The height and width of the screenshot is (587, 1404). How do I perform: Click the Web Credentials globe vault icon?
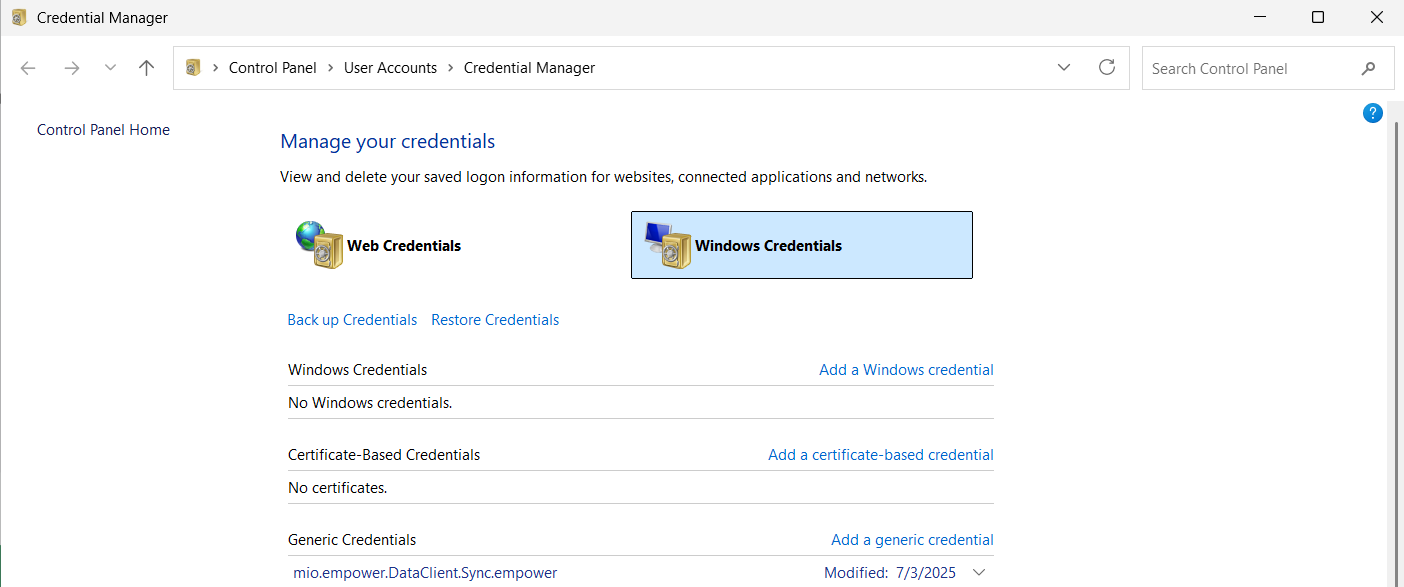(x=320, y=245)
